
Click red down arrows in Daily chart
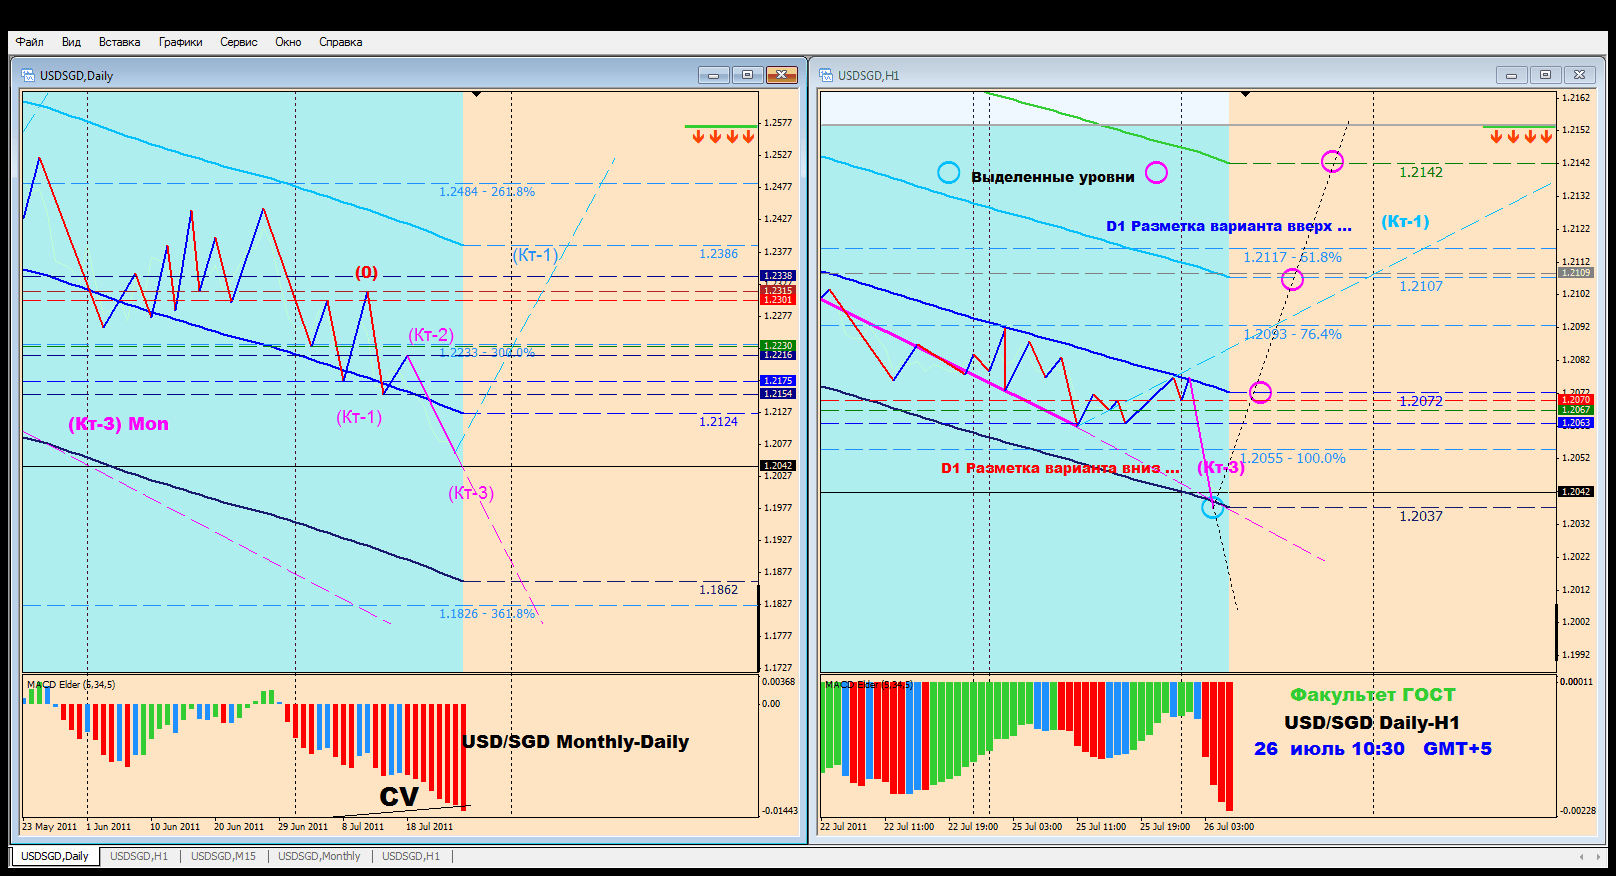723,137
